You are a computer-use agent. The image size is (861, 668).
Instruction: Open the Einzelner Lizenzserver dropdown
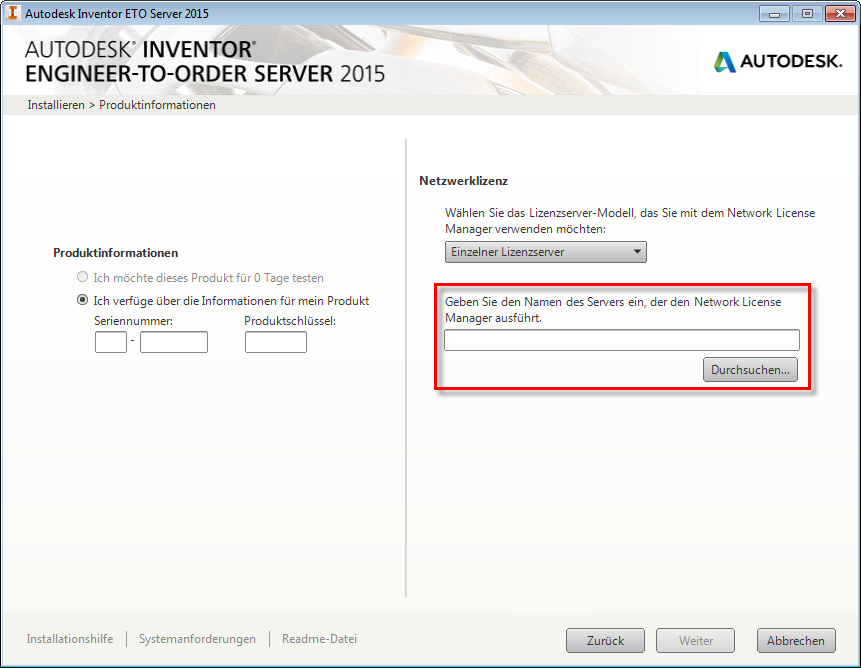pos(546,252)
